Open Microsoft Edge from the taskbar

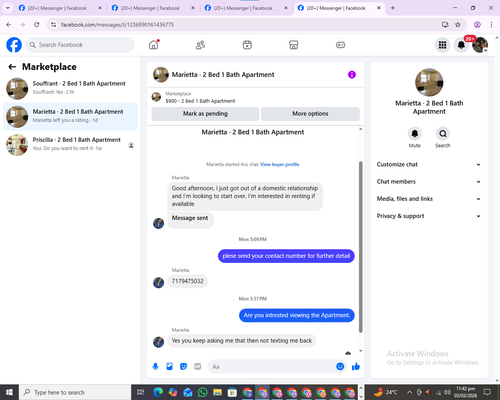[x=158, y=392]
